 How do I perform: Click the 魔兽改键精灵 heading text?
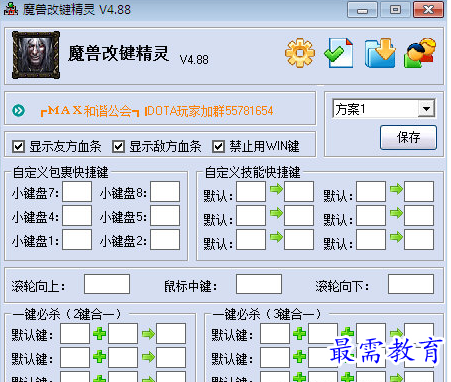[x=119, y=53]
